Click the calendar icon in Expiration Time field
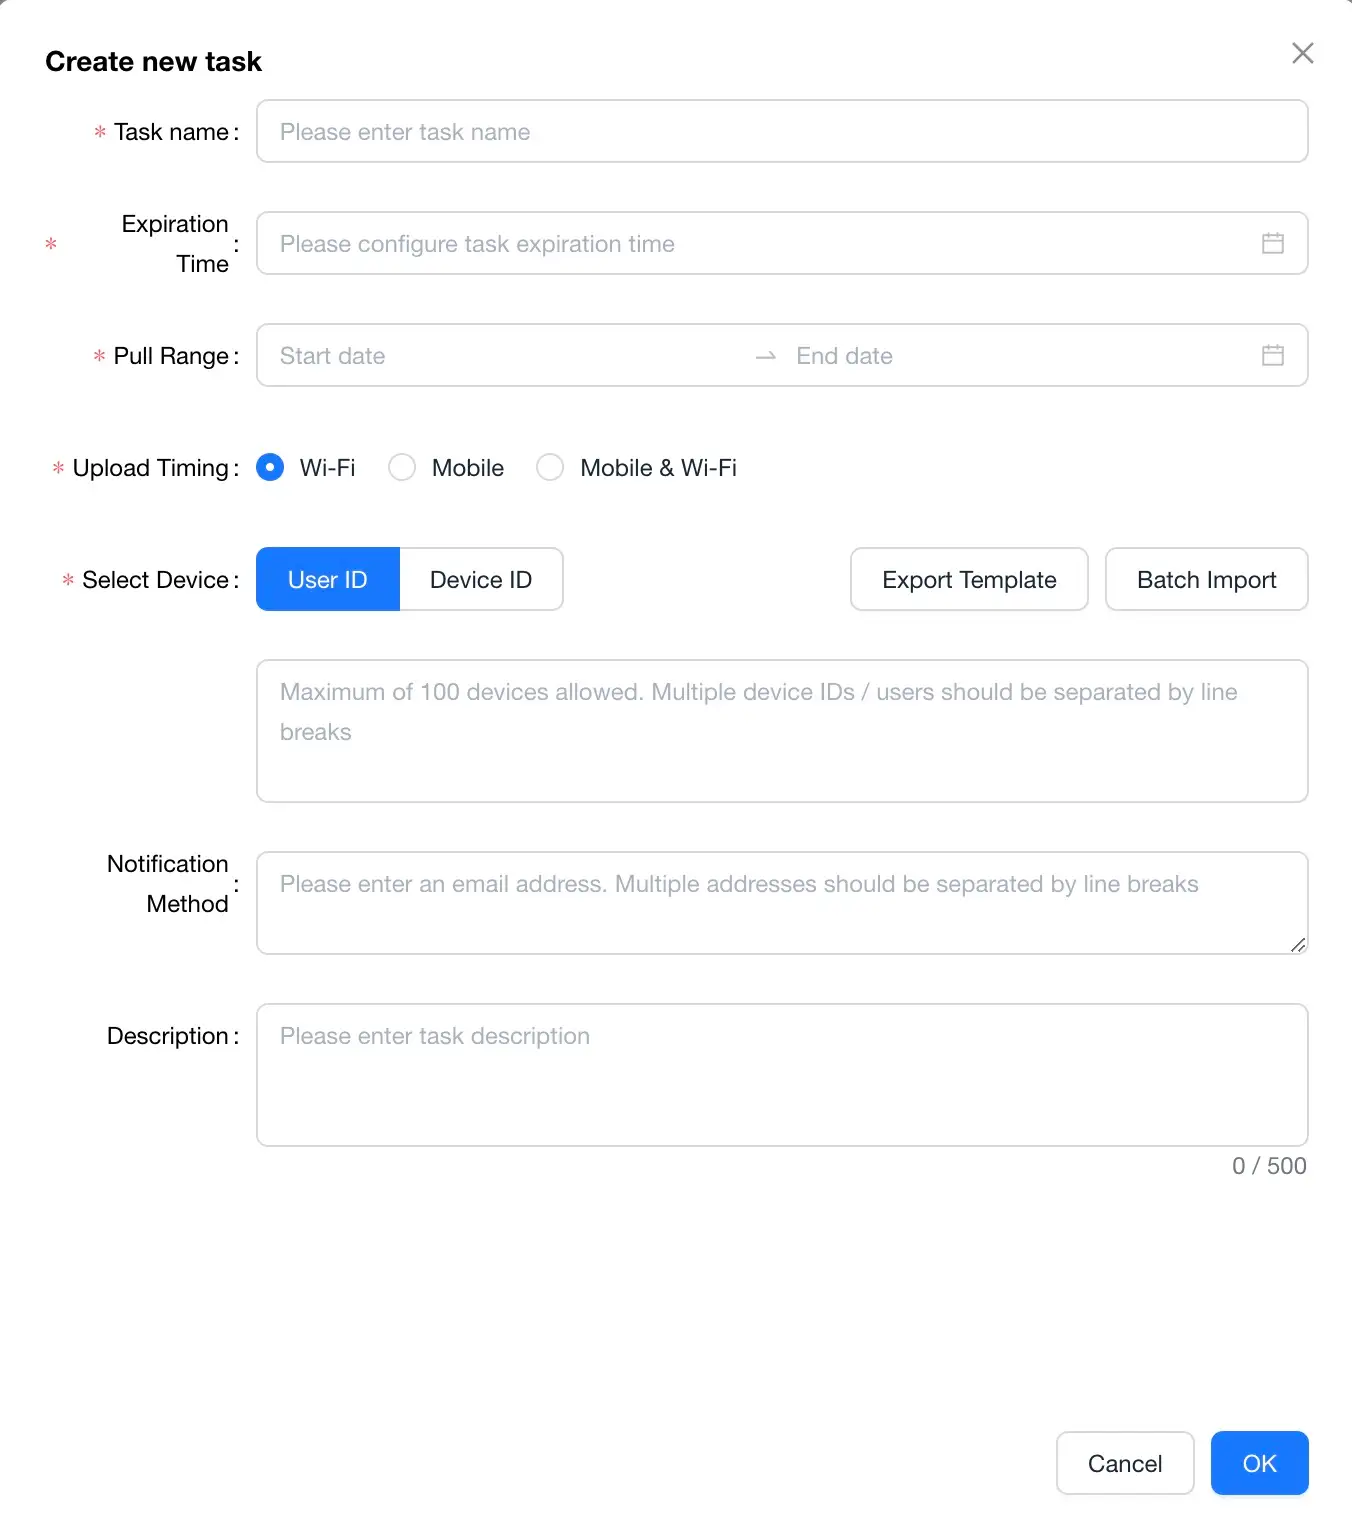Screen dimensions: 1352x1528 coord(1272,243)
